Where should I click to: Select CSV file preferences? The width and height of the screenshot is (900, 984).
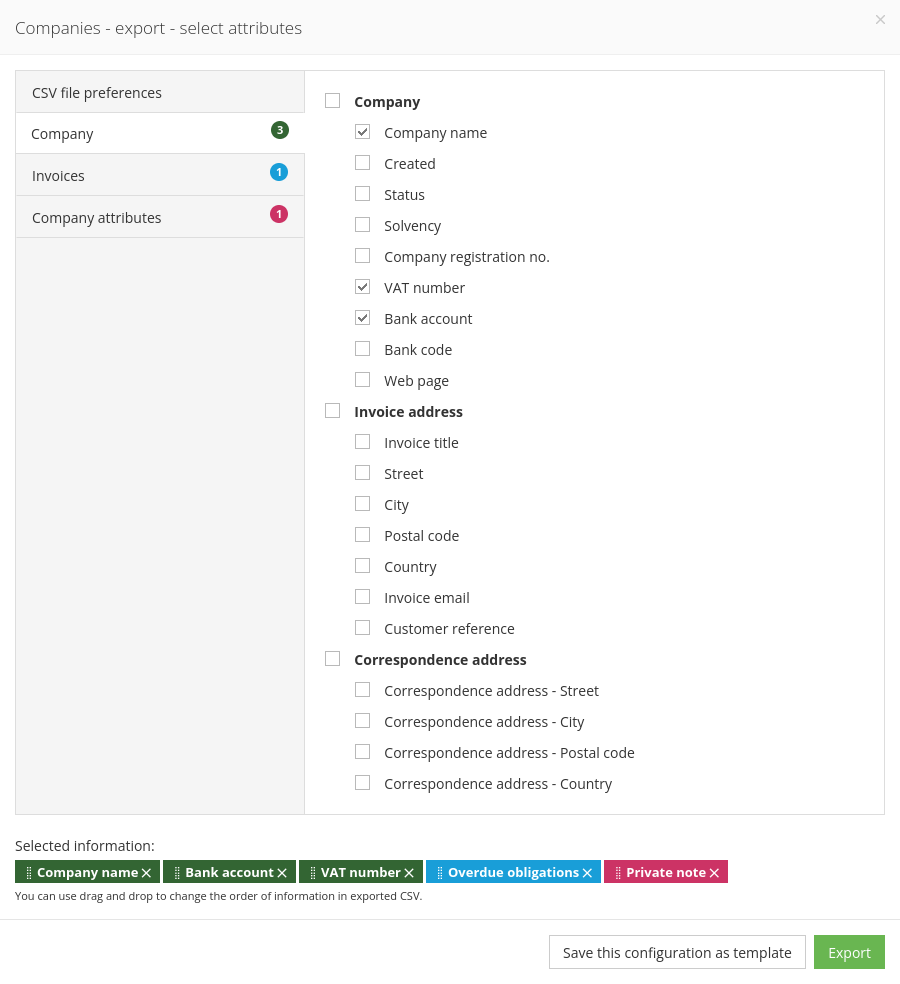point(160,92)
